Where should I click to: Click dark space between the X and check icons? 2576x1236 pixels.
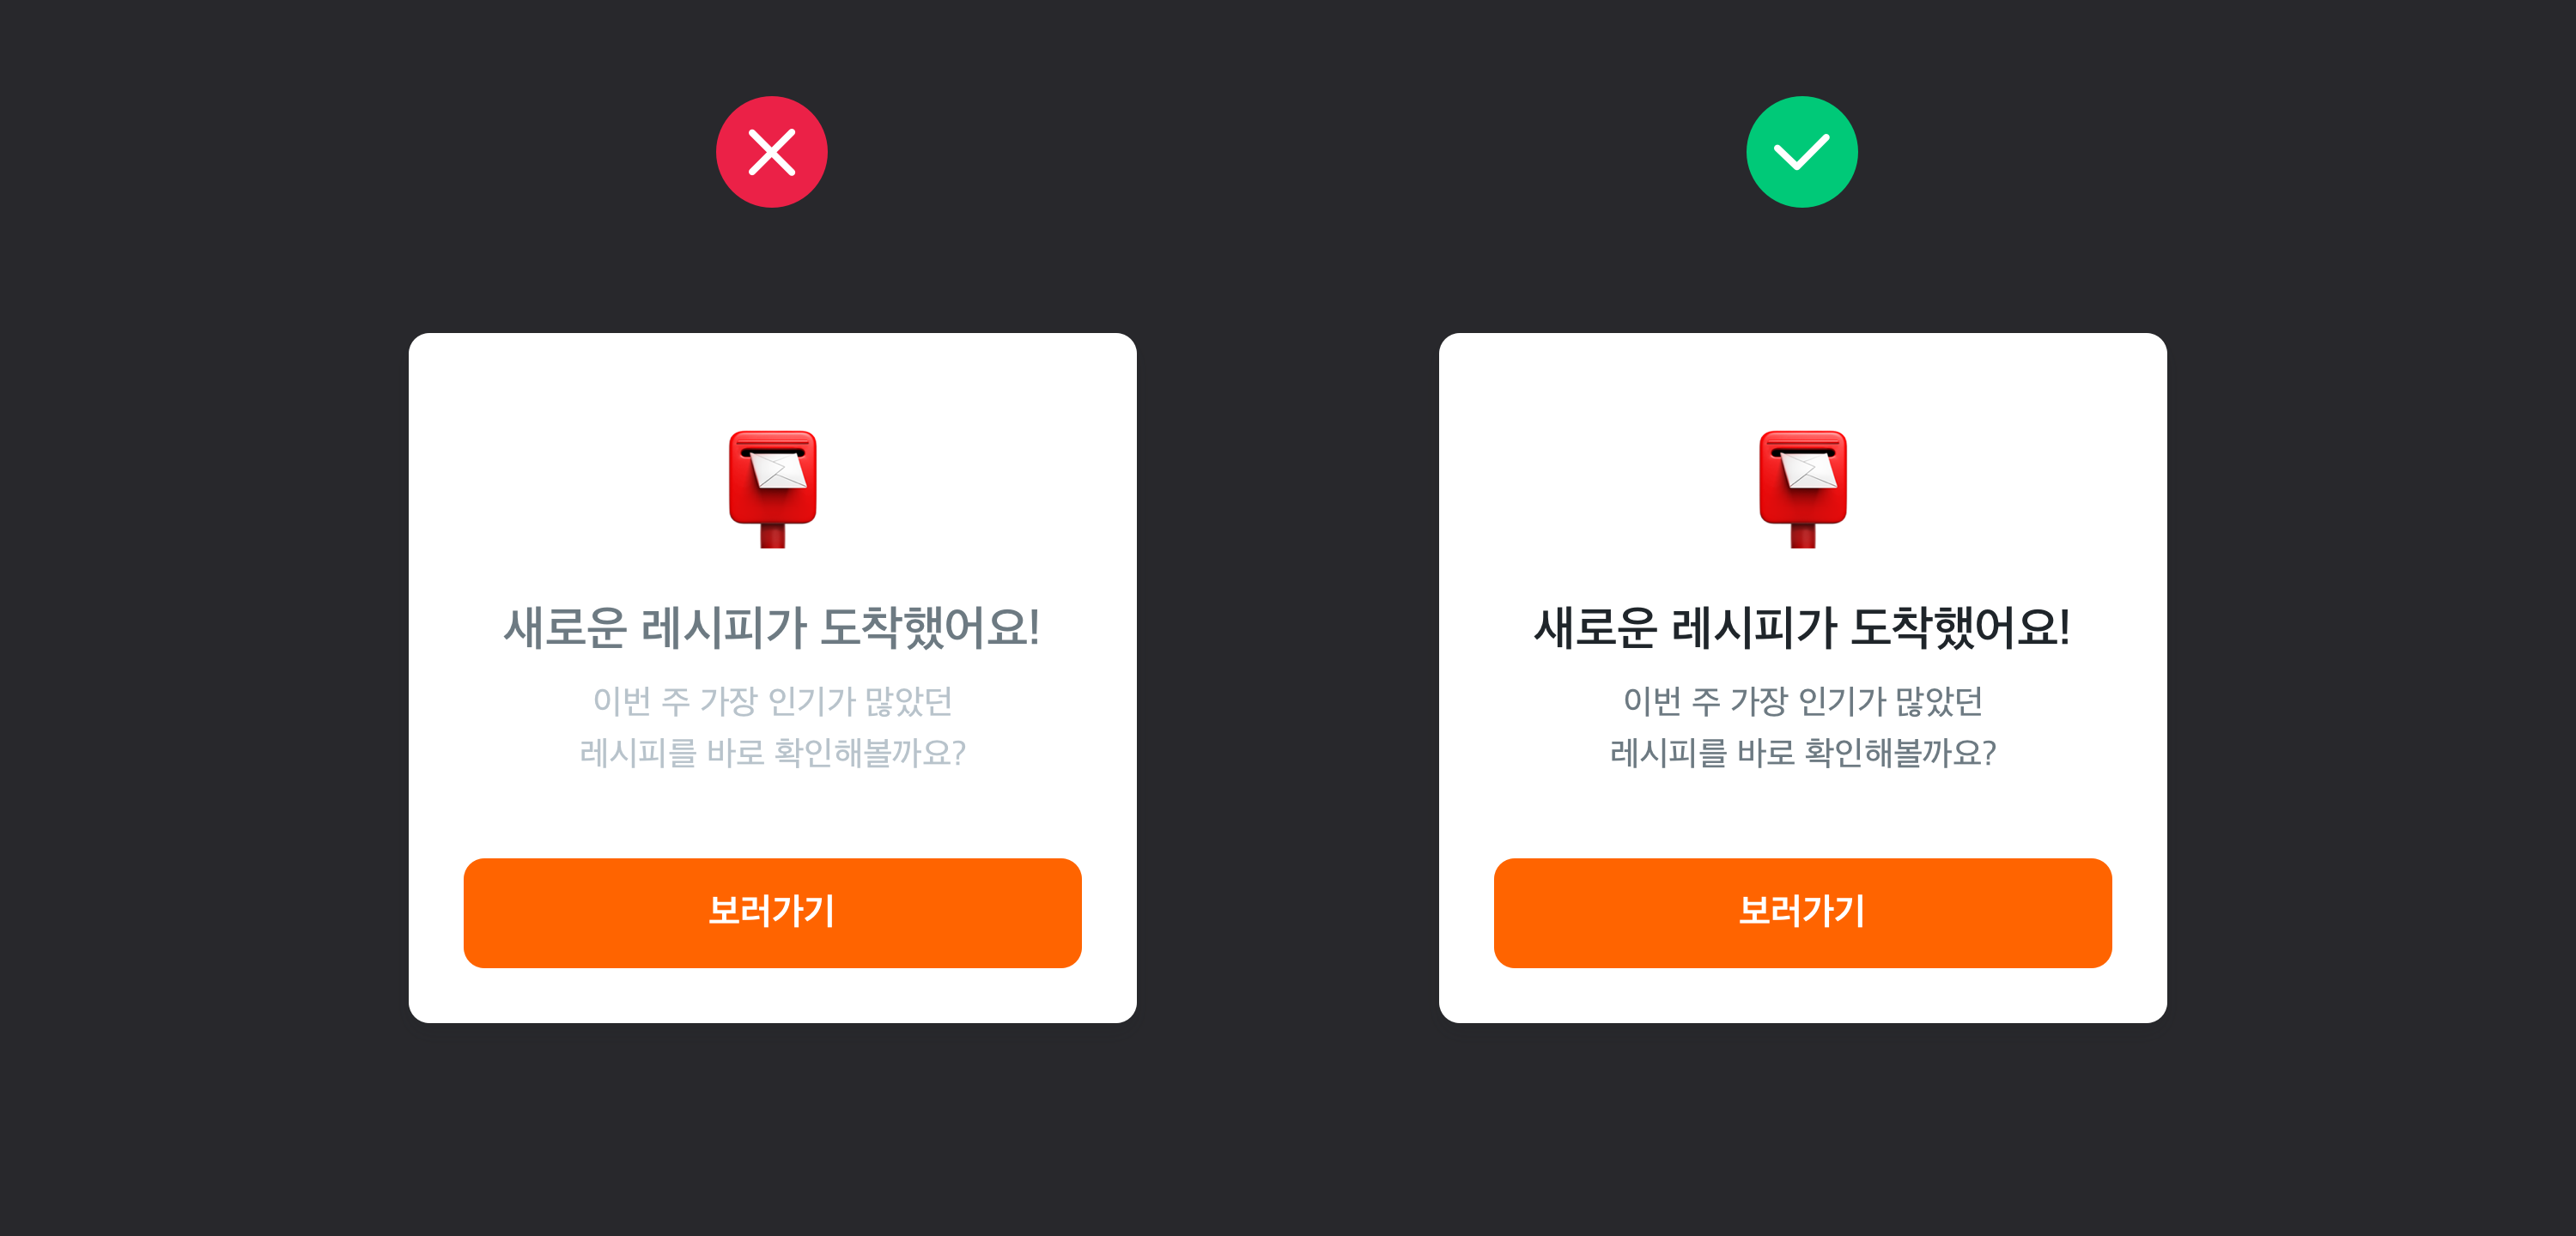point(1287,152)
